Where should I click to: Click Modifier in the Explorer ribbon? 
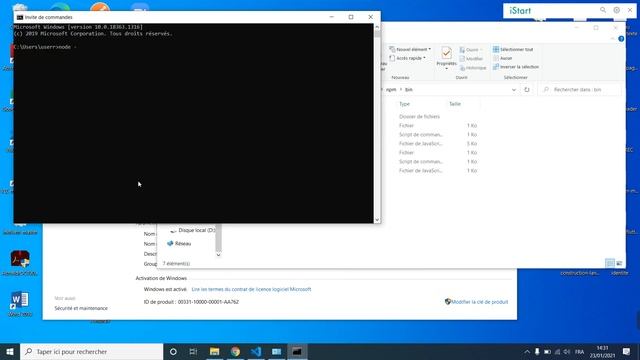tap(471, 59)
